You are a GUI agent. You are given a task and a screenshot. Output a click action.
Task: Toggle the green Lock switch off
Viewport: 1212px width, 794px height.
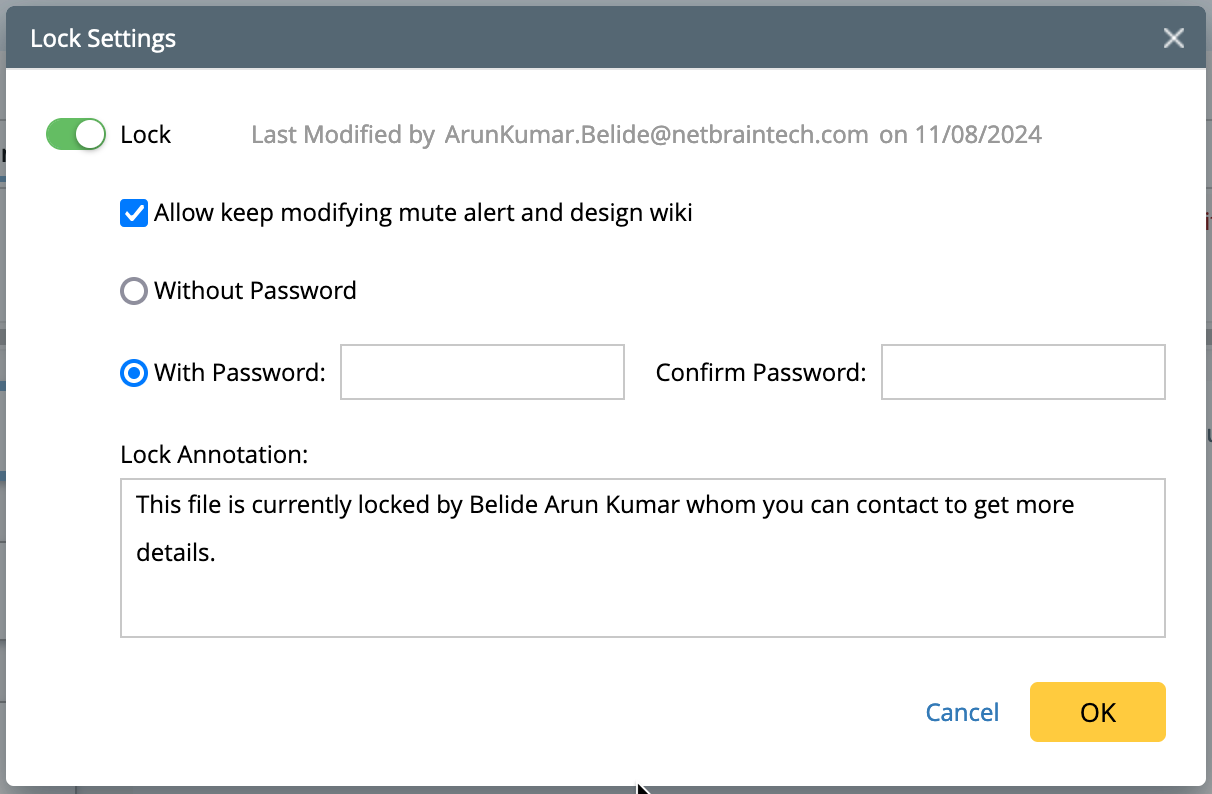coord(76,134)
